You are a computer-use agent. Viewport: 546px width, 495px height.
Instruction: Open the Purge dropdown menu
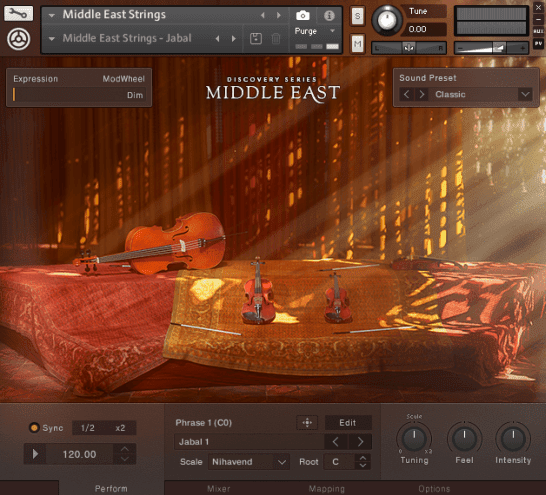point(332,31)
